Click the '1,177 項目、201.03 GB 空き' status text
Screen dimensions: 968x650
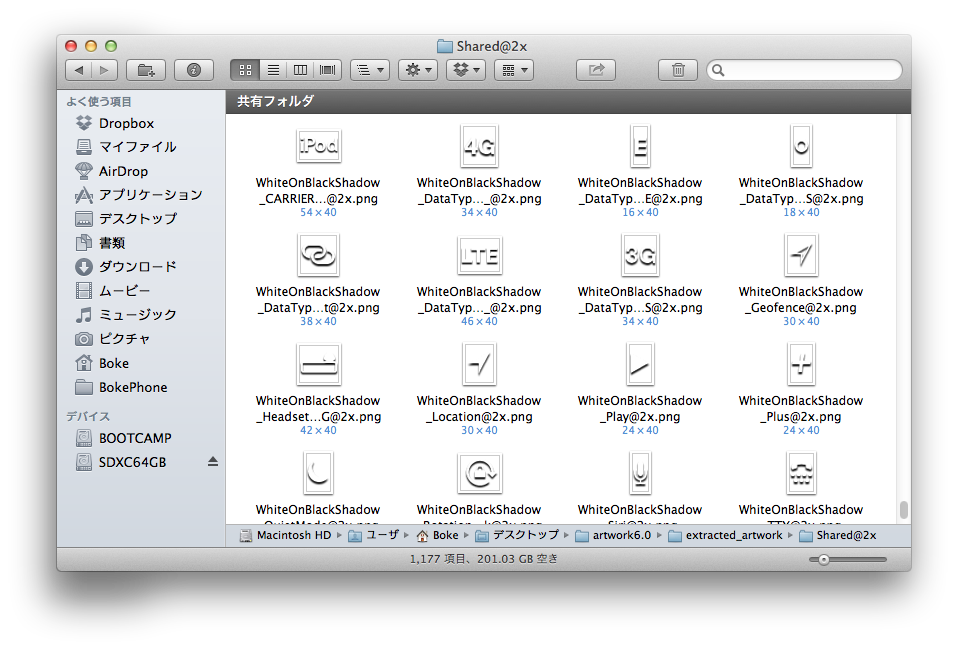(483, 559)
